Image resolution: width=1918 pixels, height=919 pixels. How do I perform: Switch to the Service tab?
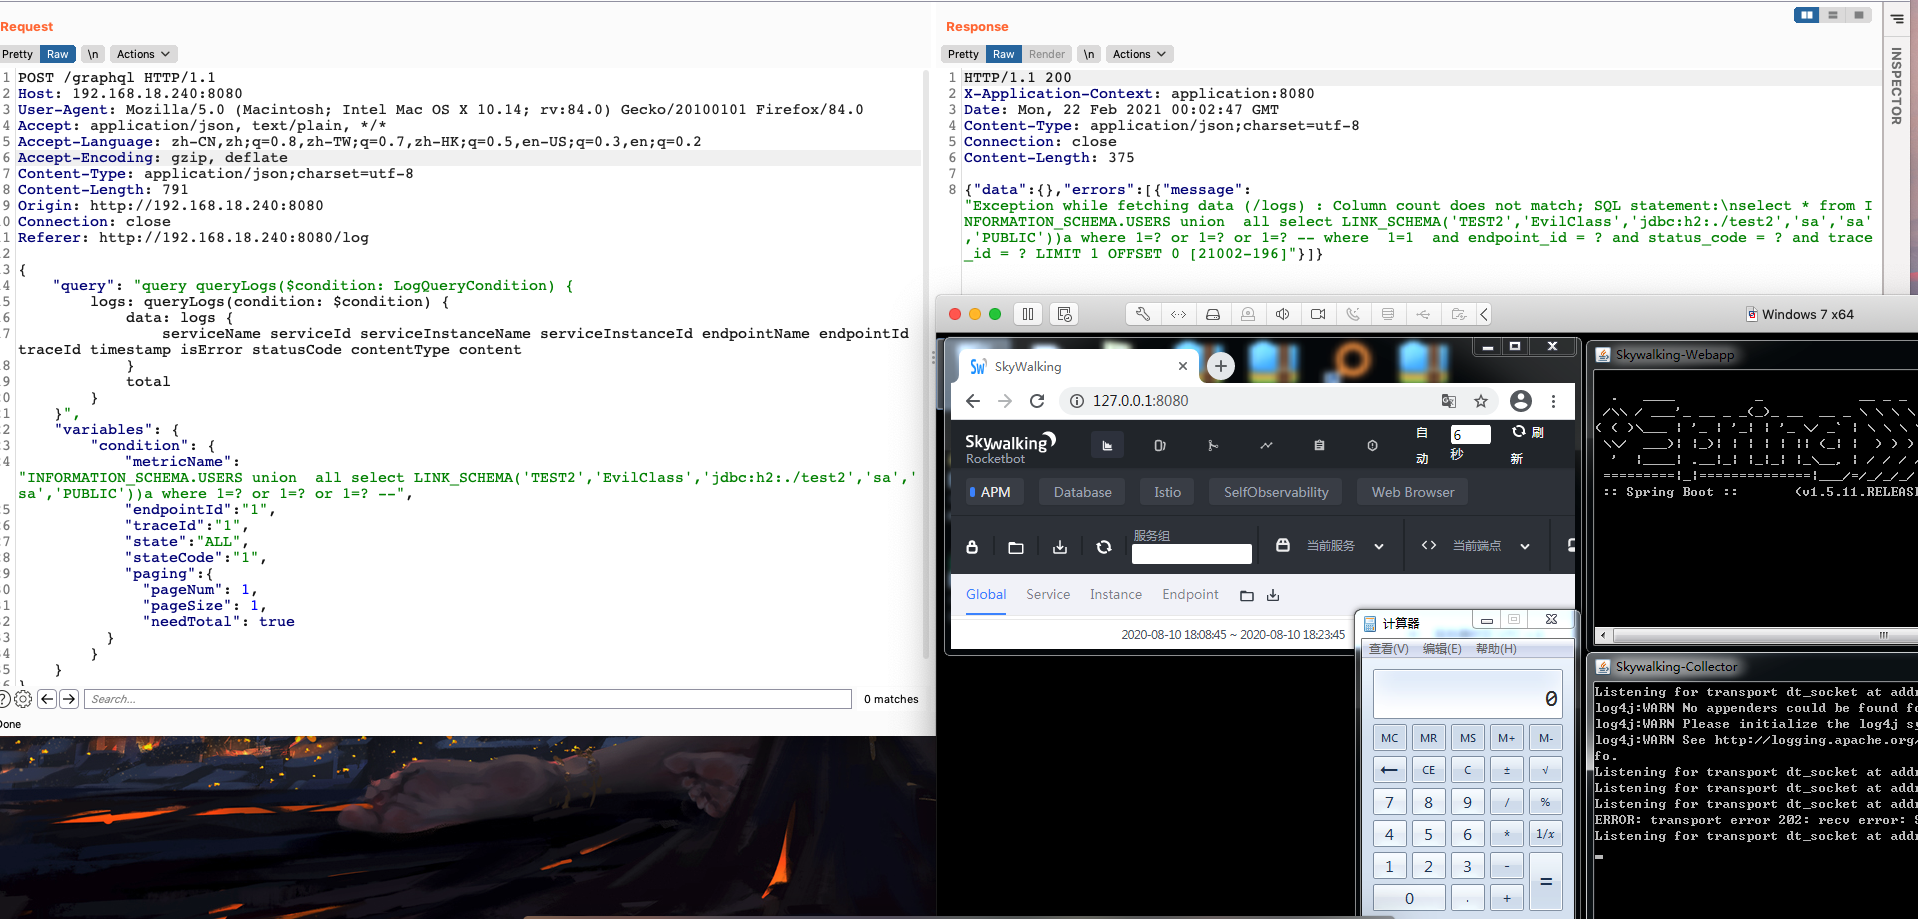pyautogui.click(x=1048, y=594)
